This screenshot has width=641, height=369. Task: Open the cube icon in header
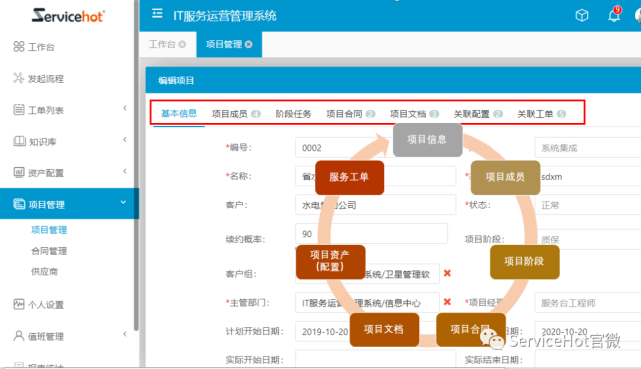tap(582, 16)
